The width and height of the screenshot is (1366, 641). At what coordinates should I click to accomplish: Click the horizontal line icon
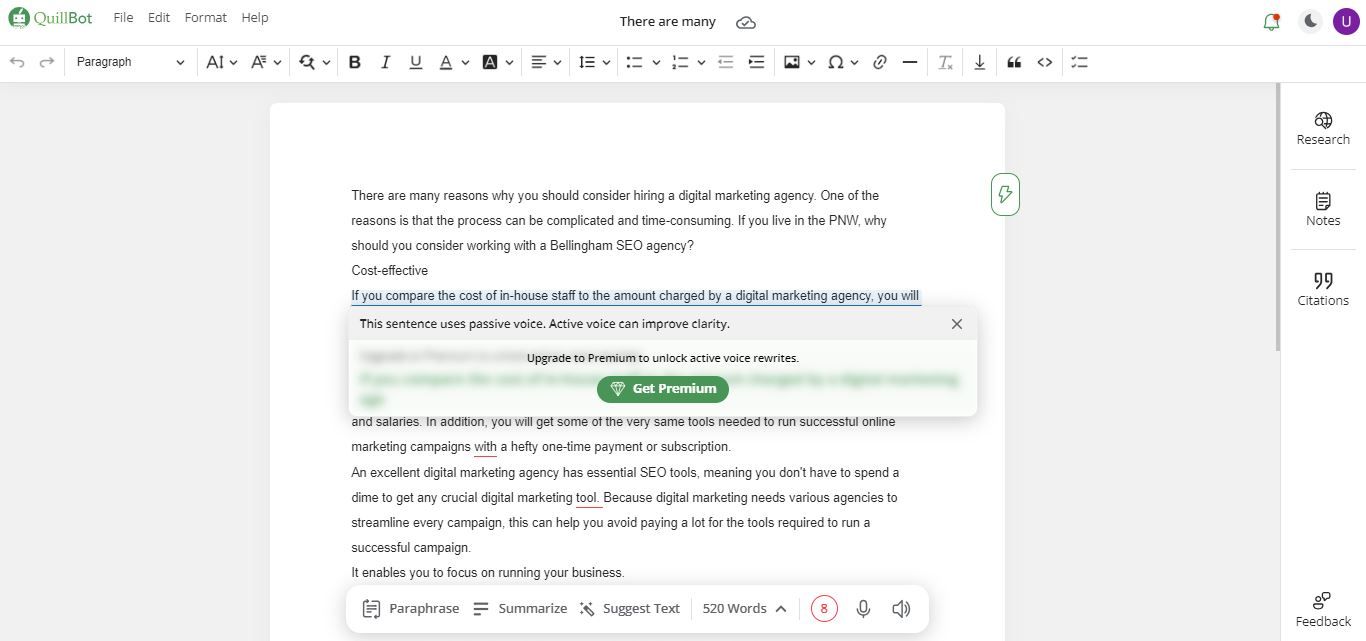click(910, 62)
